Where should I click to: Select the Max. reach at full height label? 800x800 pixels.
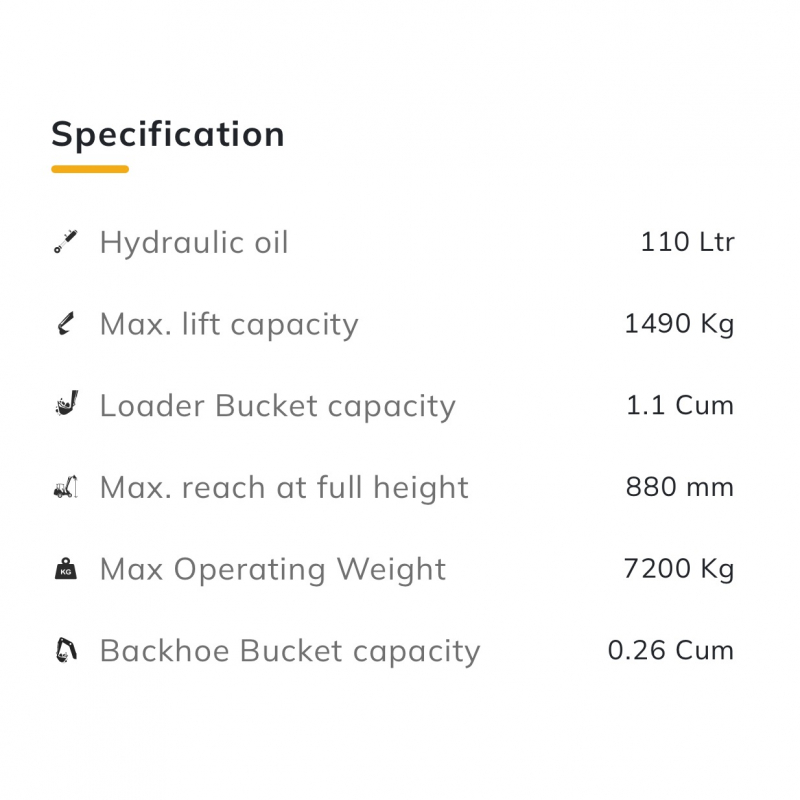(x=284, y=488)
